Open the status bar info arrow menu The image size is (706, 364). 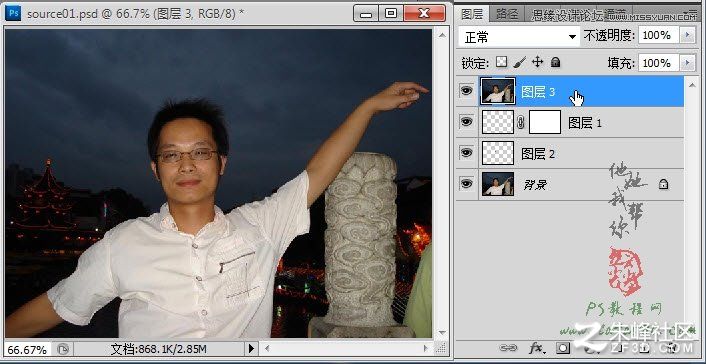(251, 348)
